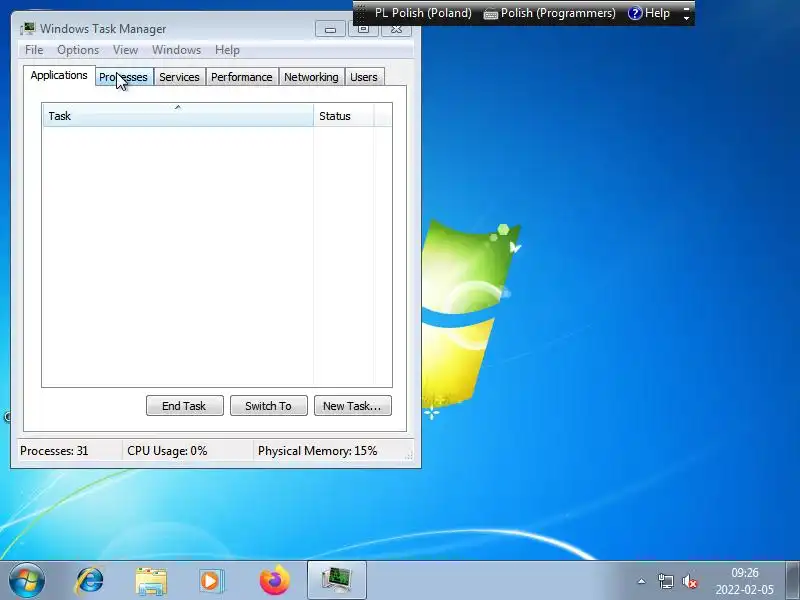This screenshot has height=600, width=800.
Task: Select the Task Manager taskbar button
Action: (337, 581)
